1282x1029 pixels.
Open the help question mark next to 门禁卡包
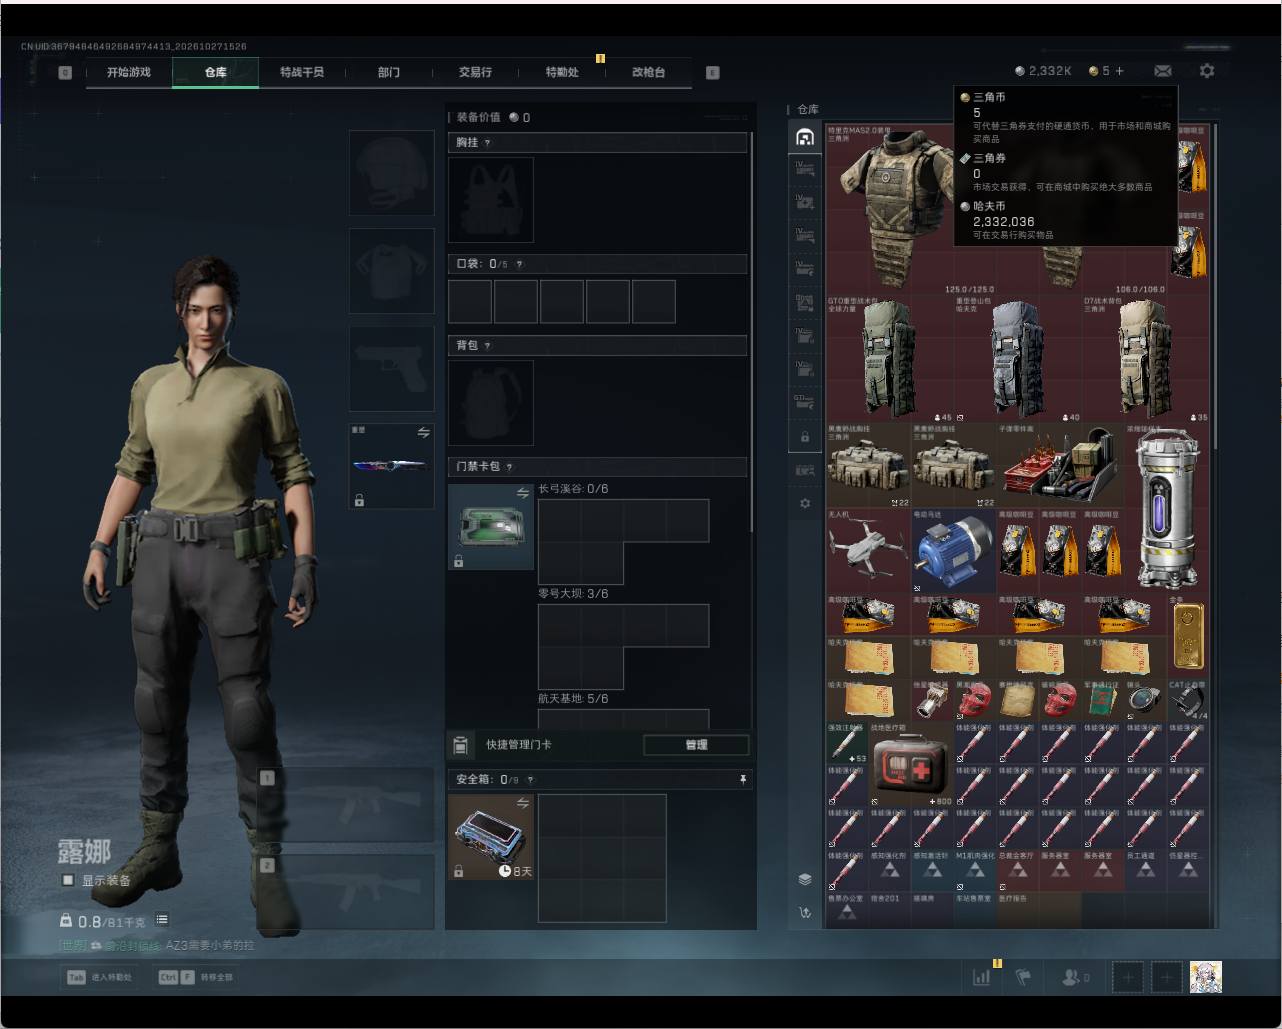[510, 467]
